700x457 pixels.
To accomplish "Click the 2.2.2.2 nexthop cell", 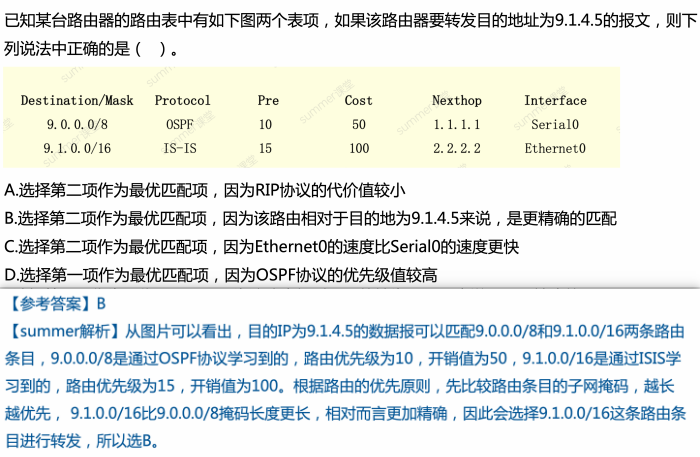I will (x=457, y=148).
